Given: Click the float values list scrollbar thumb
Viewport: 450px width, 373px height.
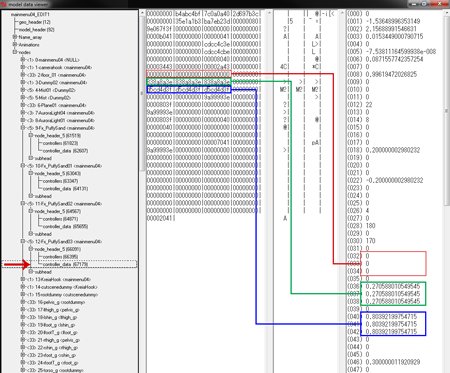Looking at the screenshot, I should [x=446, y=110].
